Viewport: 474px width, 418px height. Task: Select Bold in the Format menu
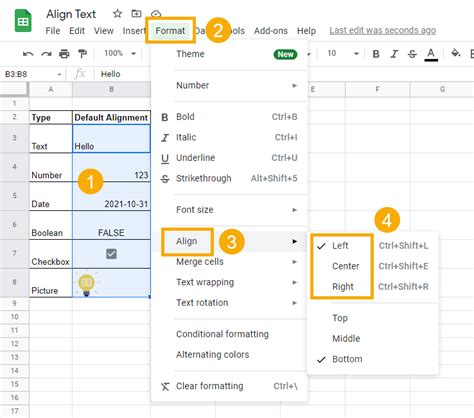pyautogui.click(x=229, y=117)
